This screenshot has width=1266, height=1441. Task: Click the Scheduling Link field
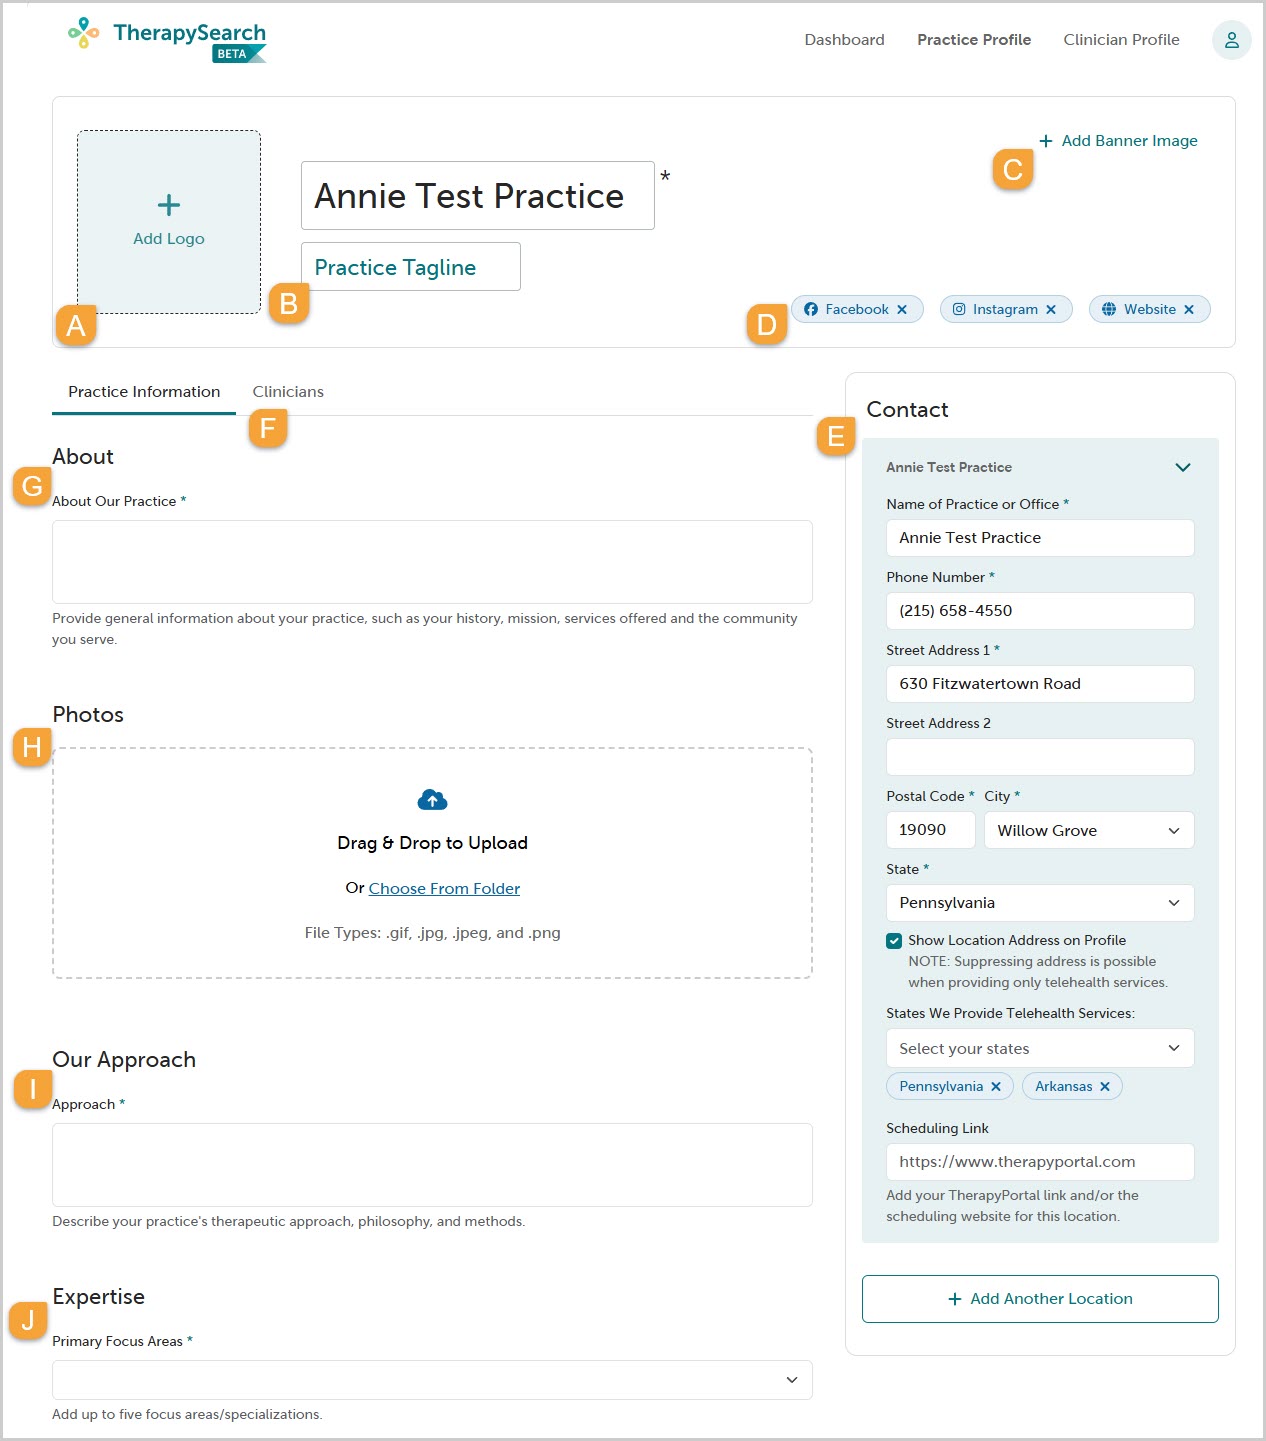coord(1040,1162)
